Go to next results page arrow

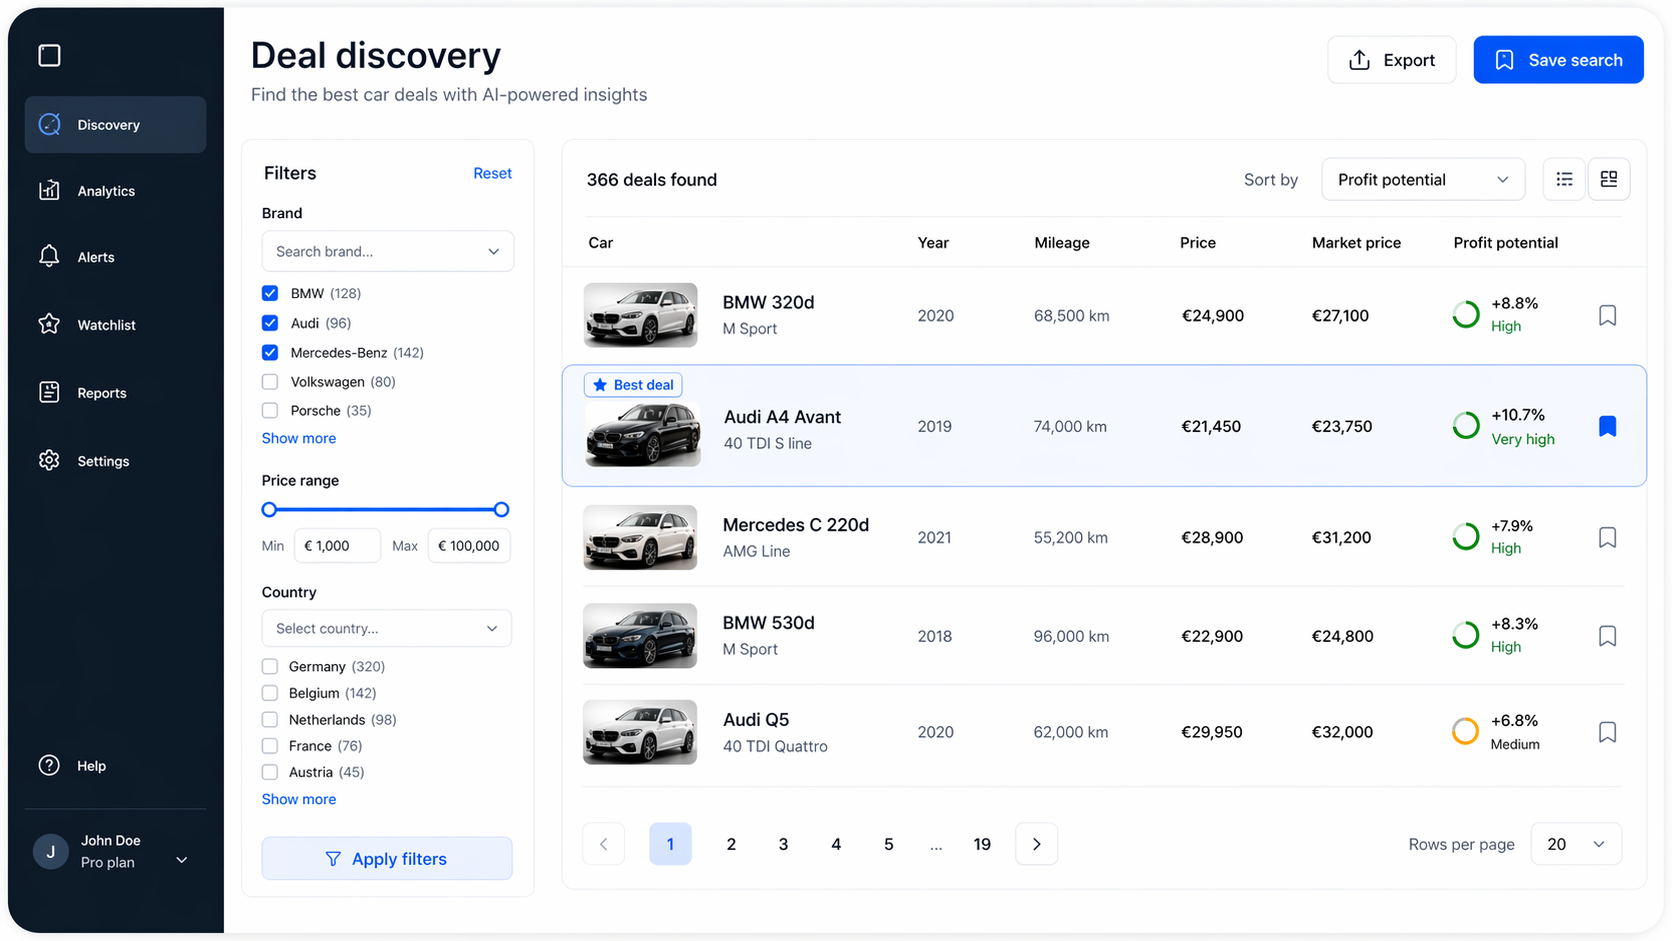pyautogui.click(x=1036, y=844)
